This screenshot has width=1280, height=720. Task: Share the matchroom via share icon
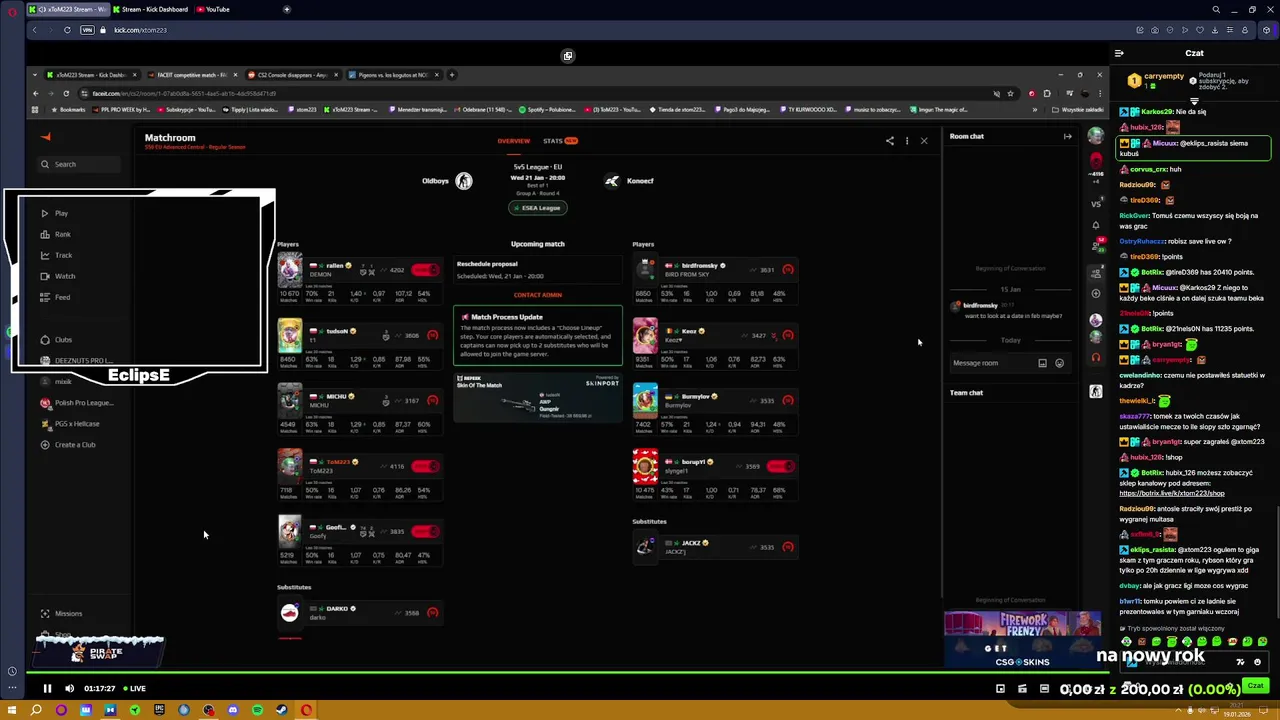coord(889,141)
